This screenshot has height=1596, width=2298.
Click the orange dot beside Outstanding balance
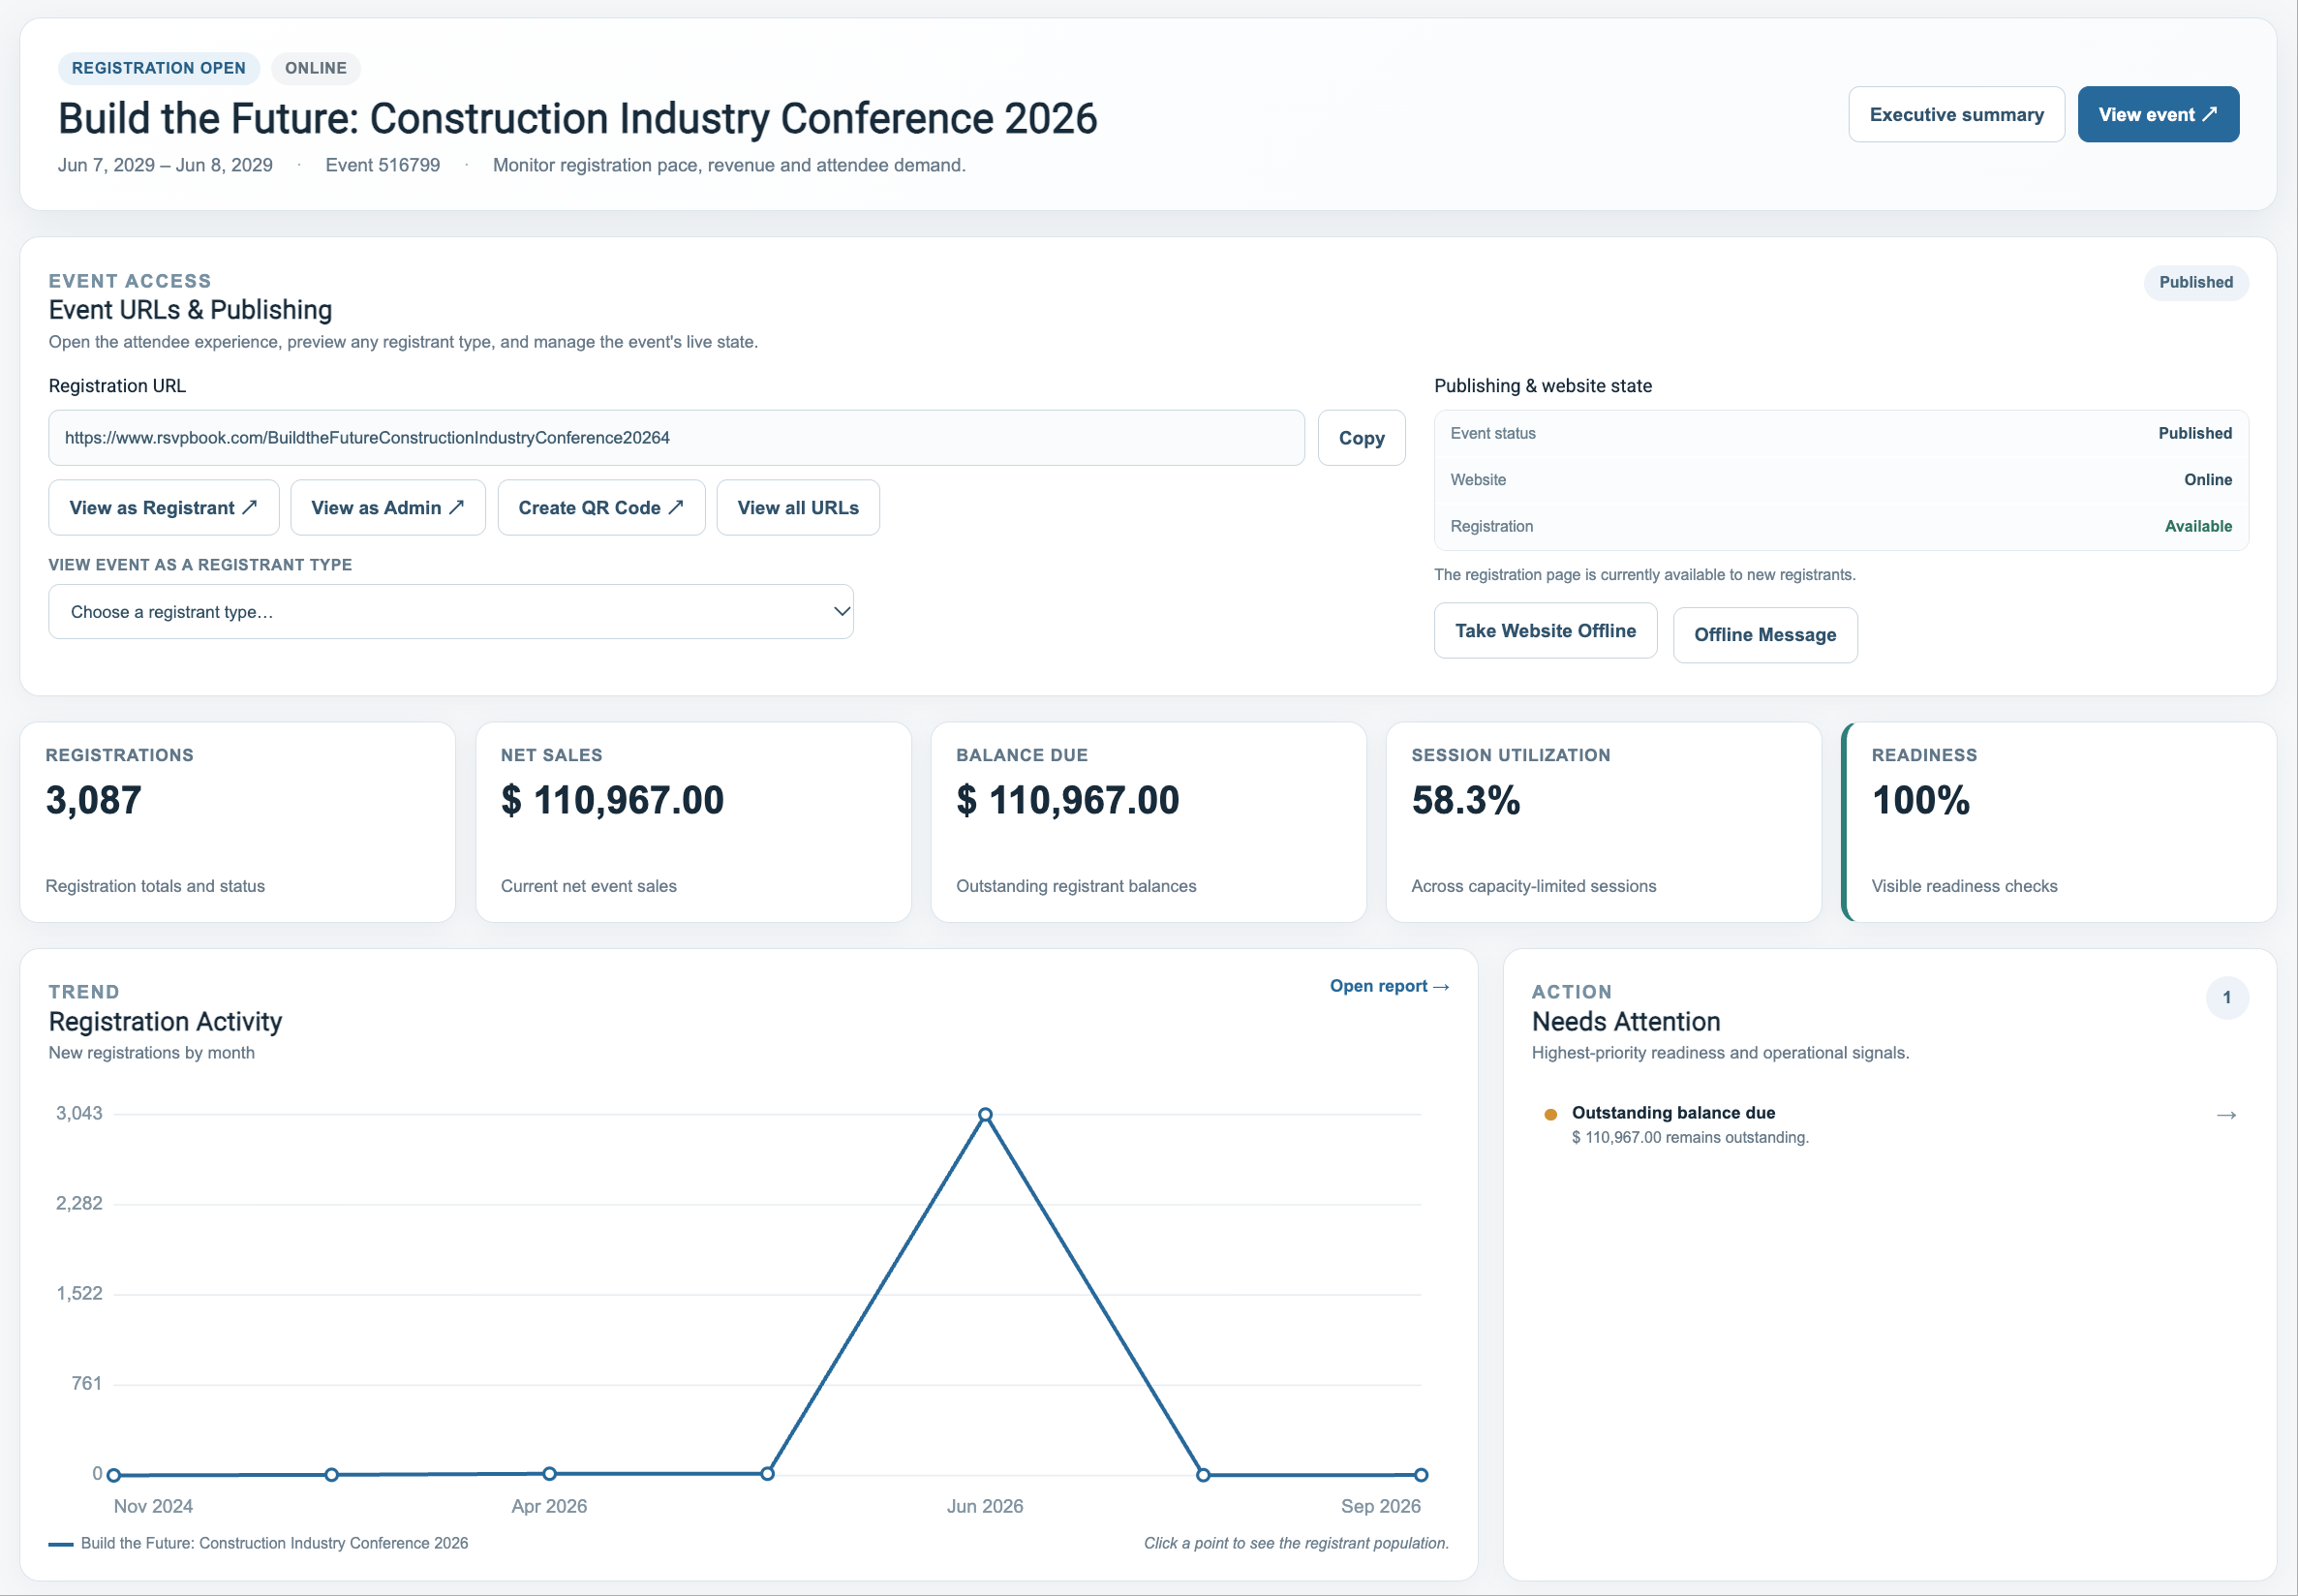pyautogui.click(x=1550, y=1114)
